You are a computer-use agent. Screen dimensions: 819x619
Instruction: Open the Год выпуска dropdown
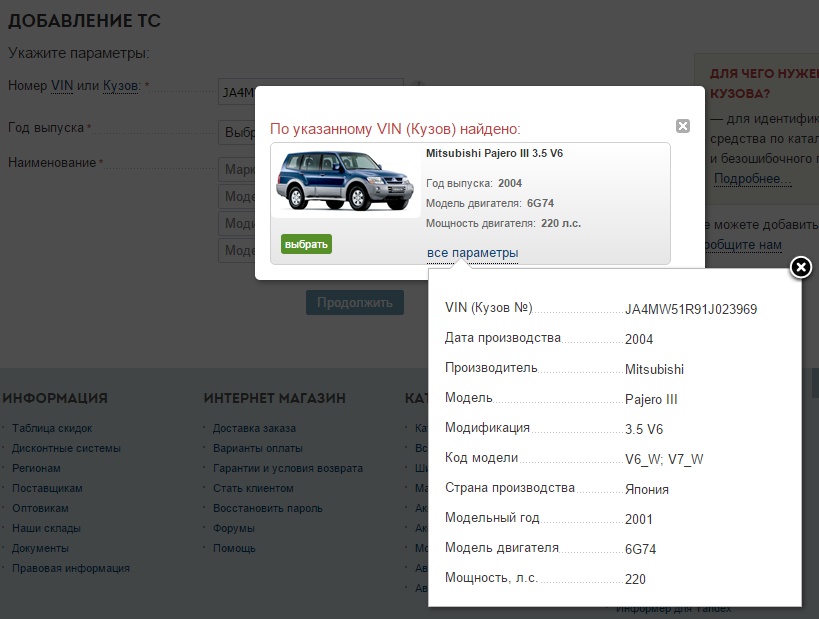(237, 132)
